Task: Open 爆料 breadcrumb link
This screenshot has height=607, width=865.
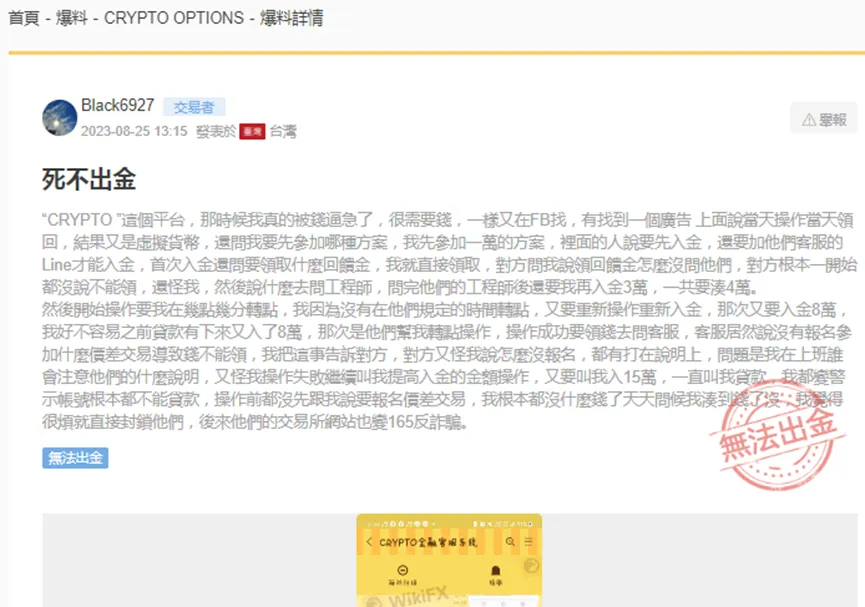Action: pos(72,18)
